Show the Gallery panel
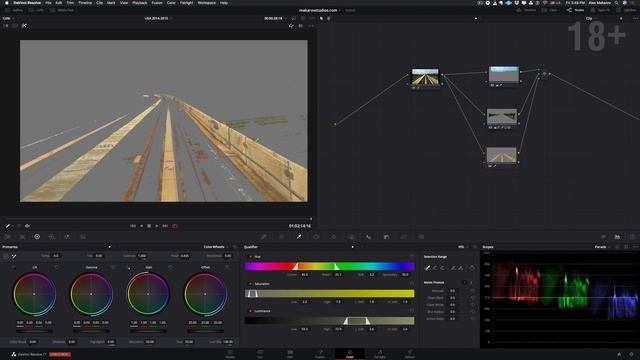 tap(14, 10)
